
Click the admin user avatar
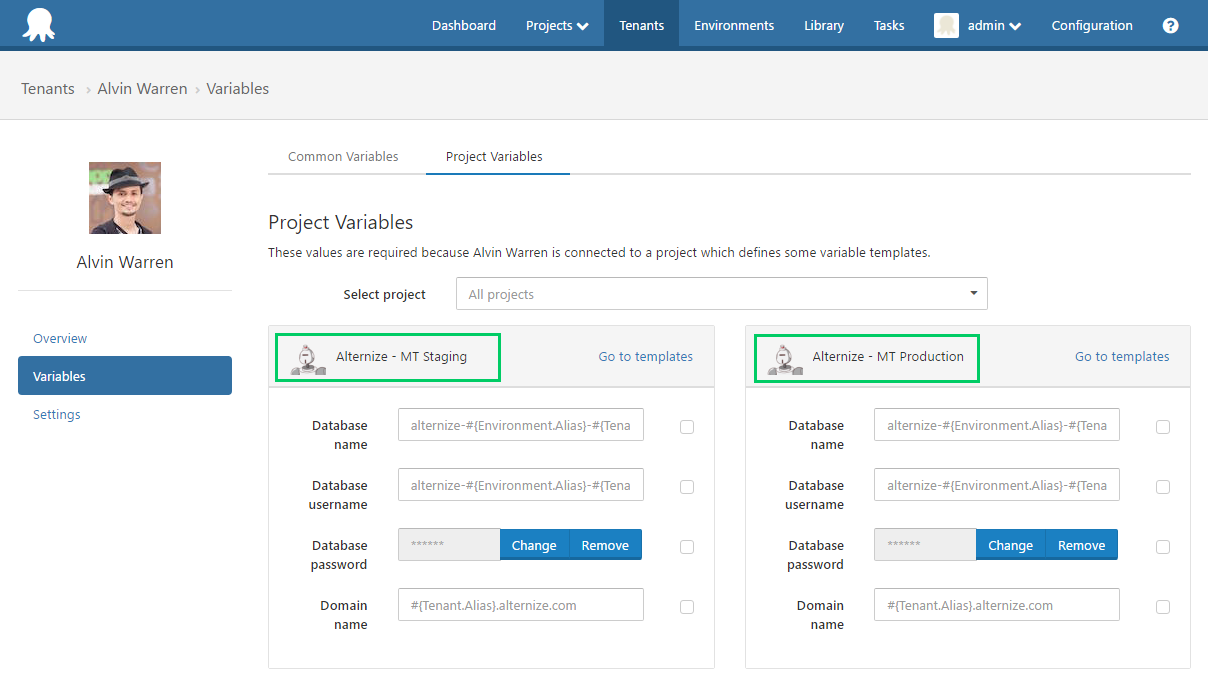coord(946,25)
